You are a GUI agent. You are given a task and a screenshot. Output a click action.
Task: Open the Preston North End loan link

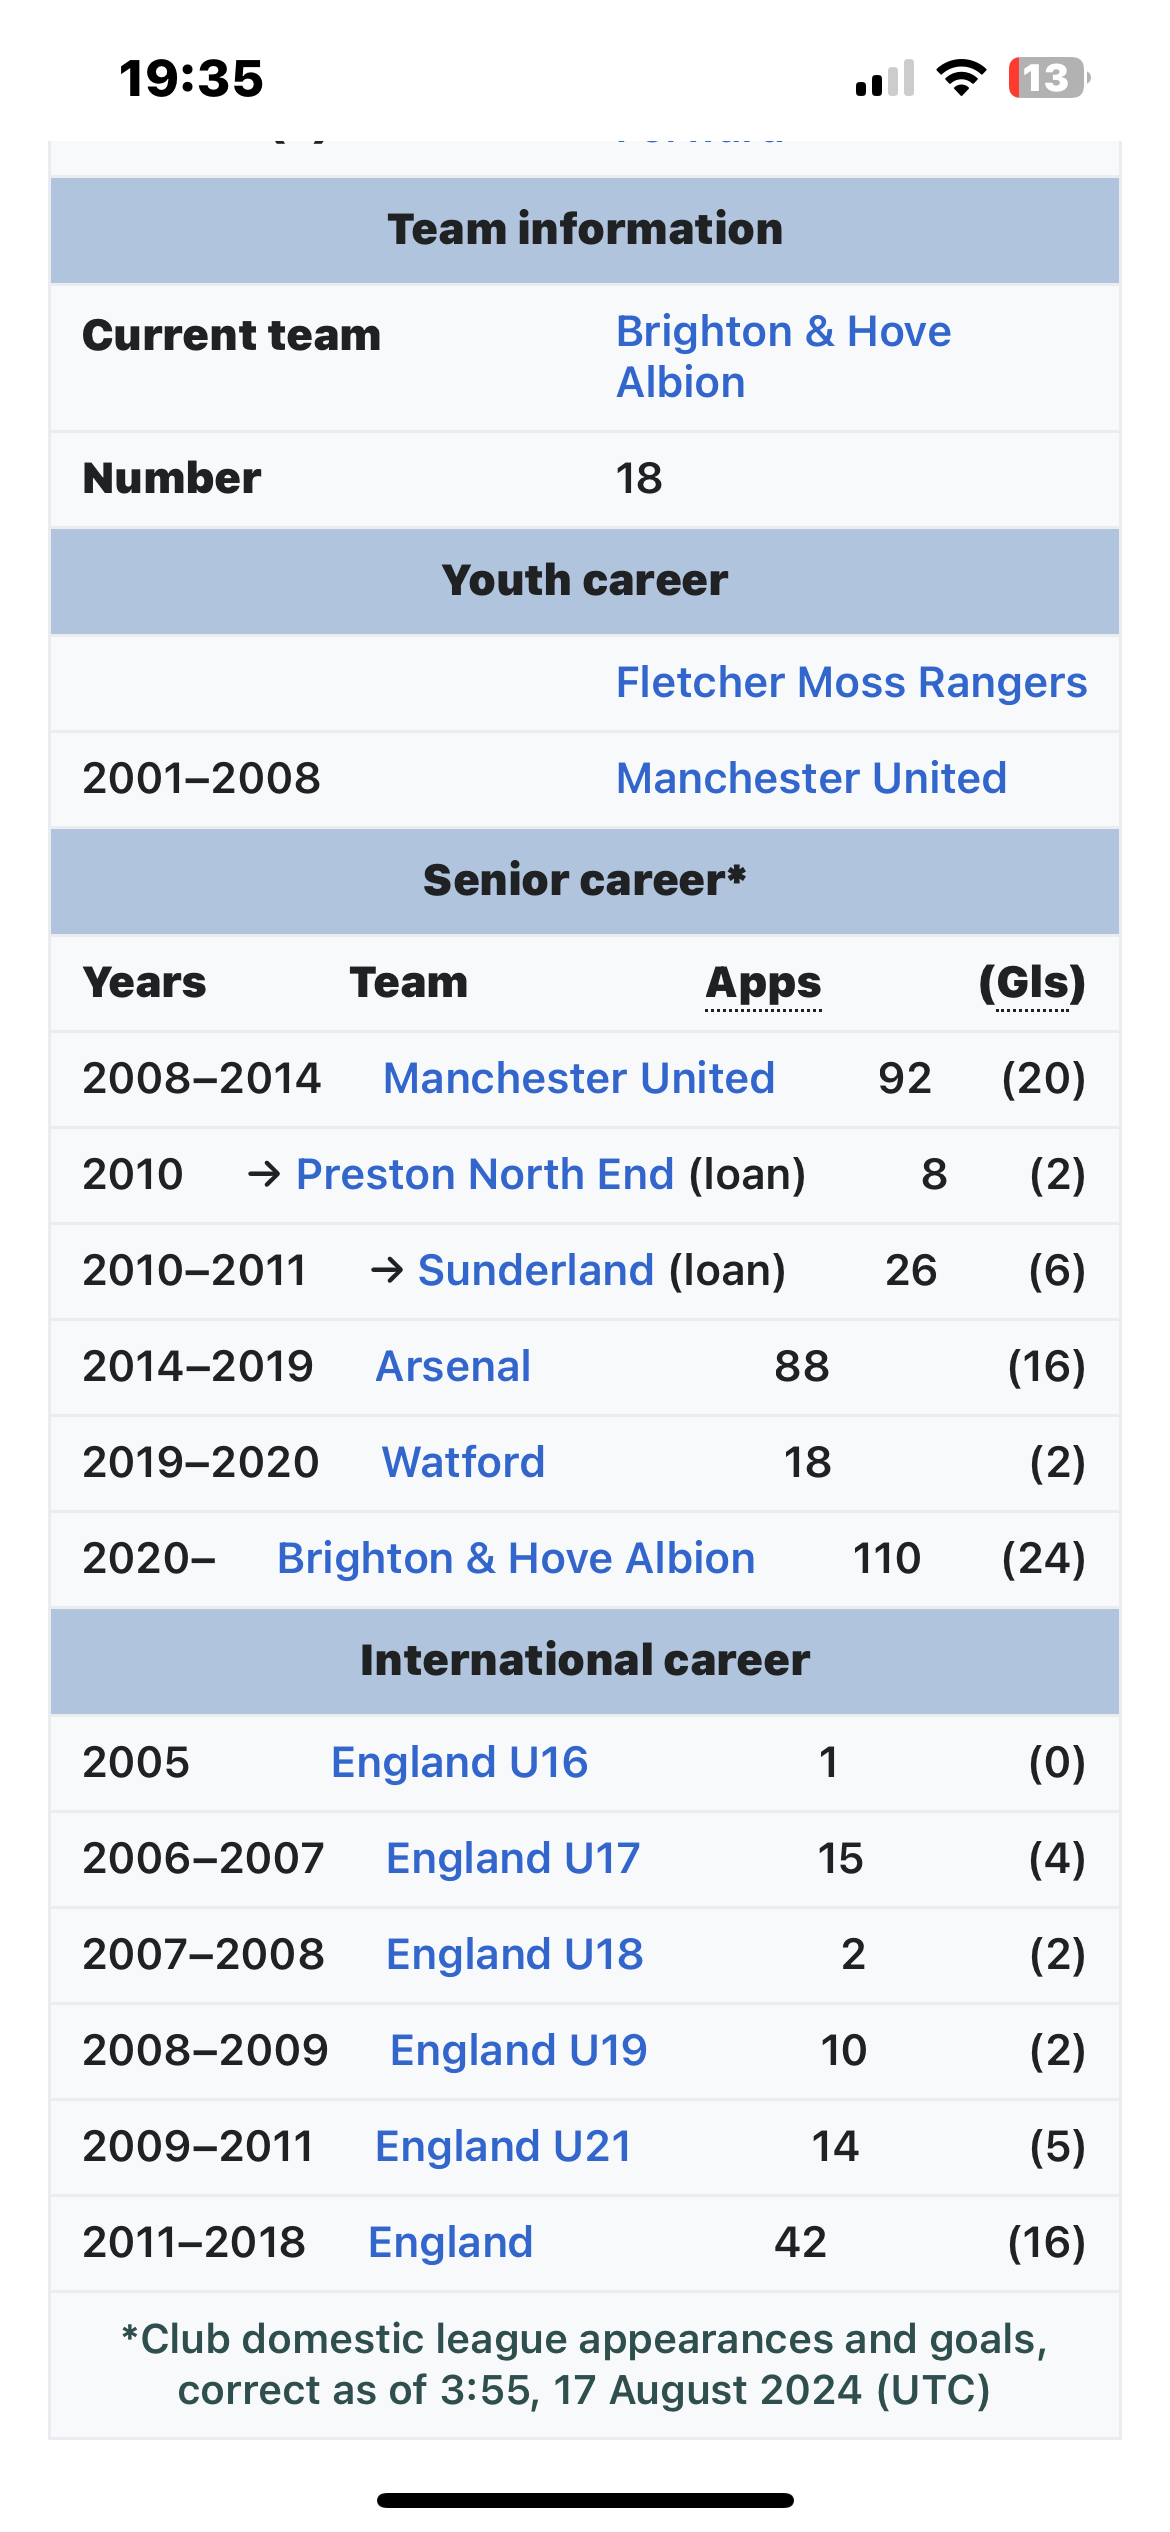pos(485,1175)
